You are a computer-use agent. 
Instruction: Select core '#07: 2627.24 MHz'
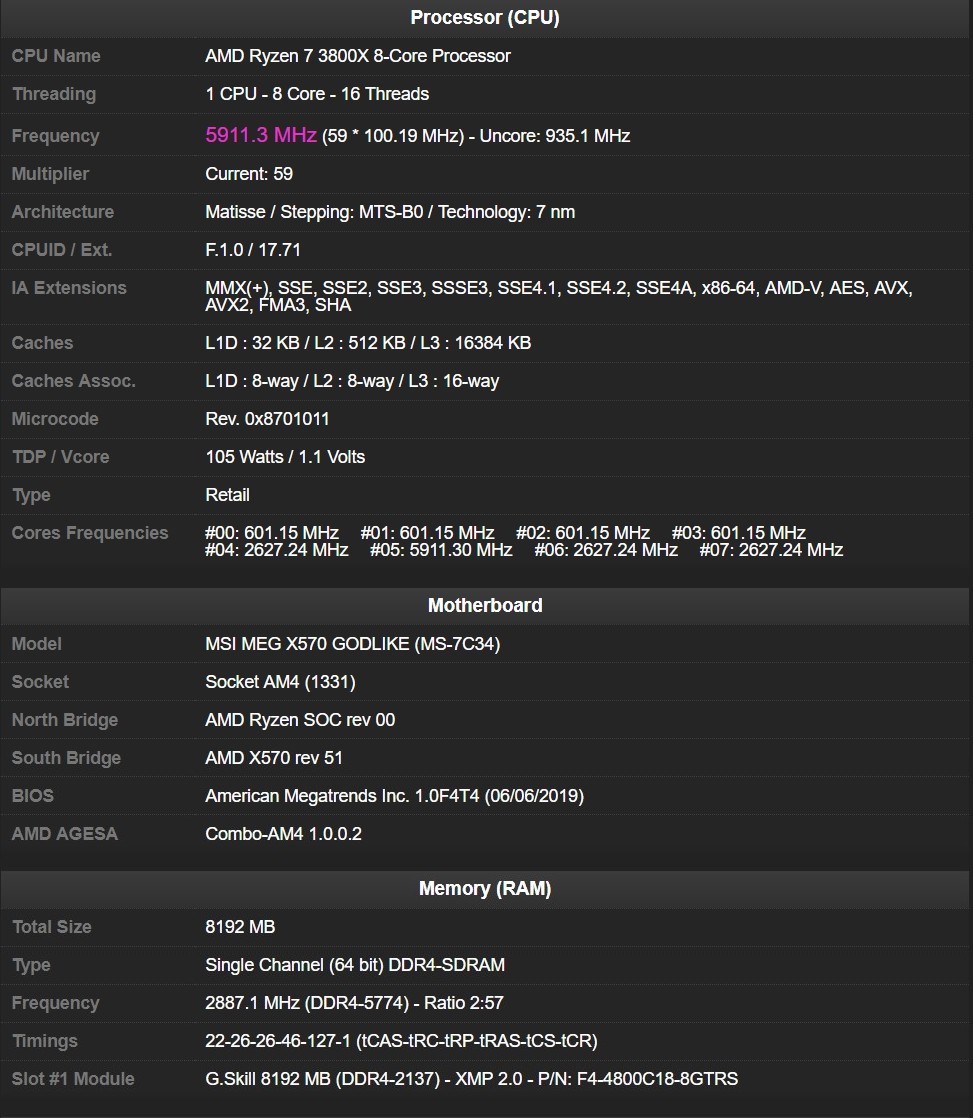(771, 550)
